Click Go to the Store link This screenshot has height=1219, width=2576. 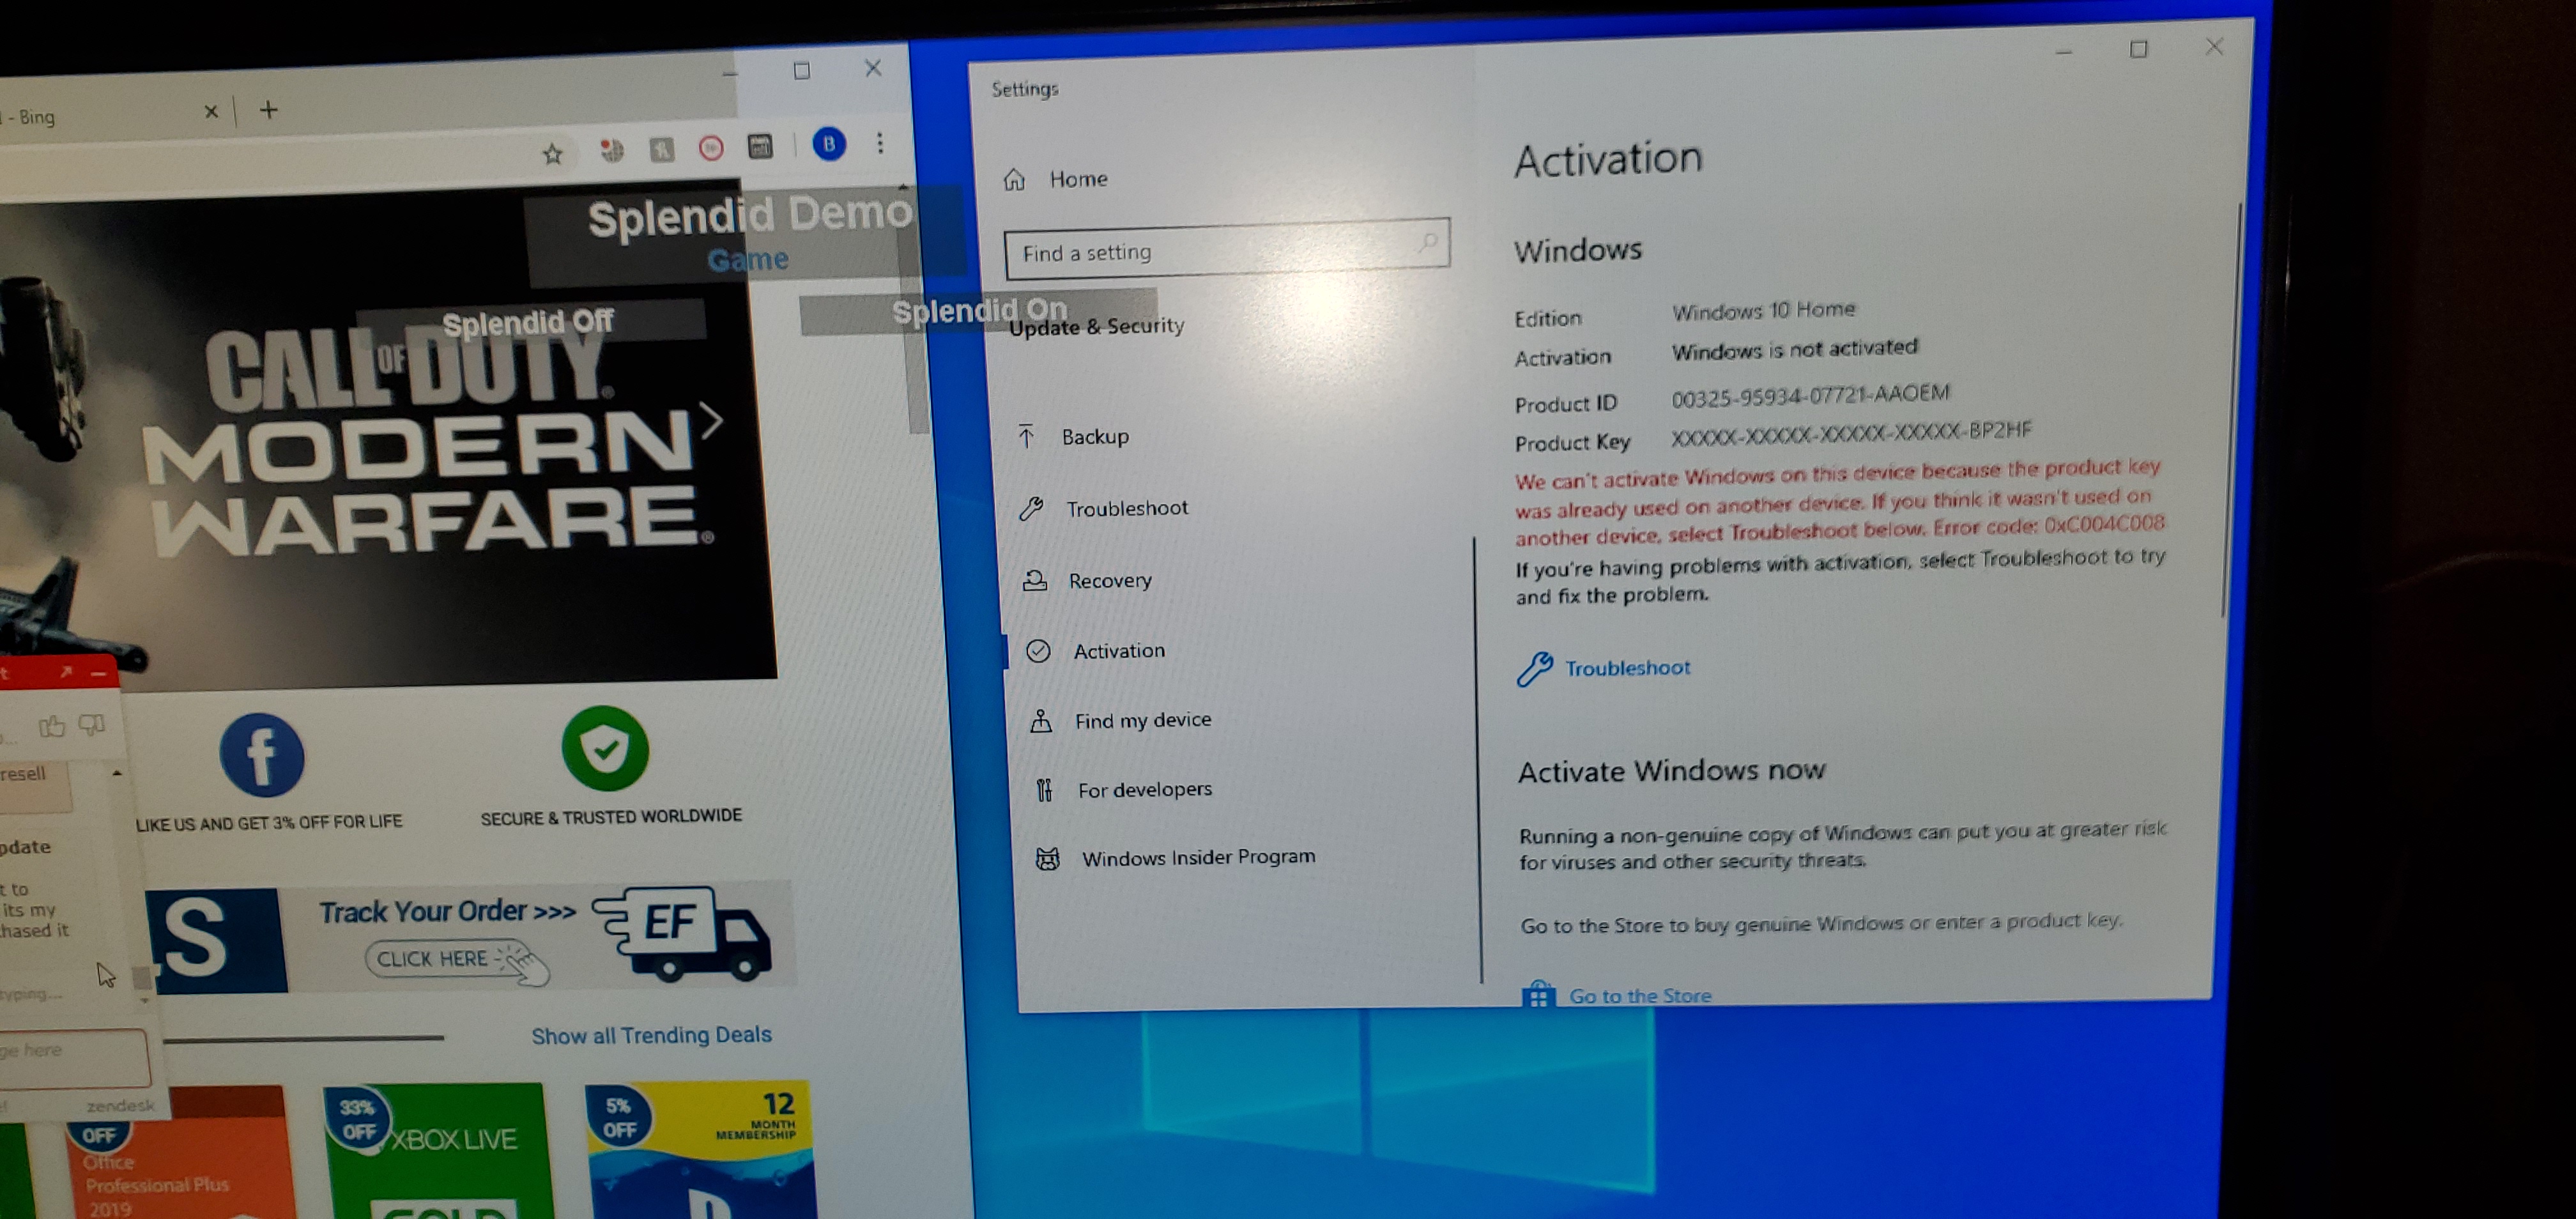tap(1639, 995)
